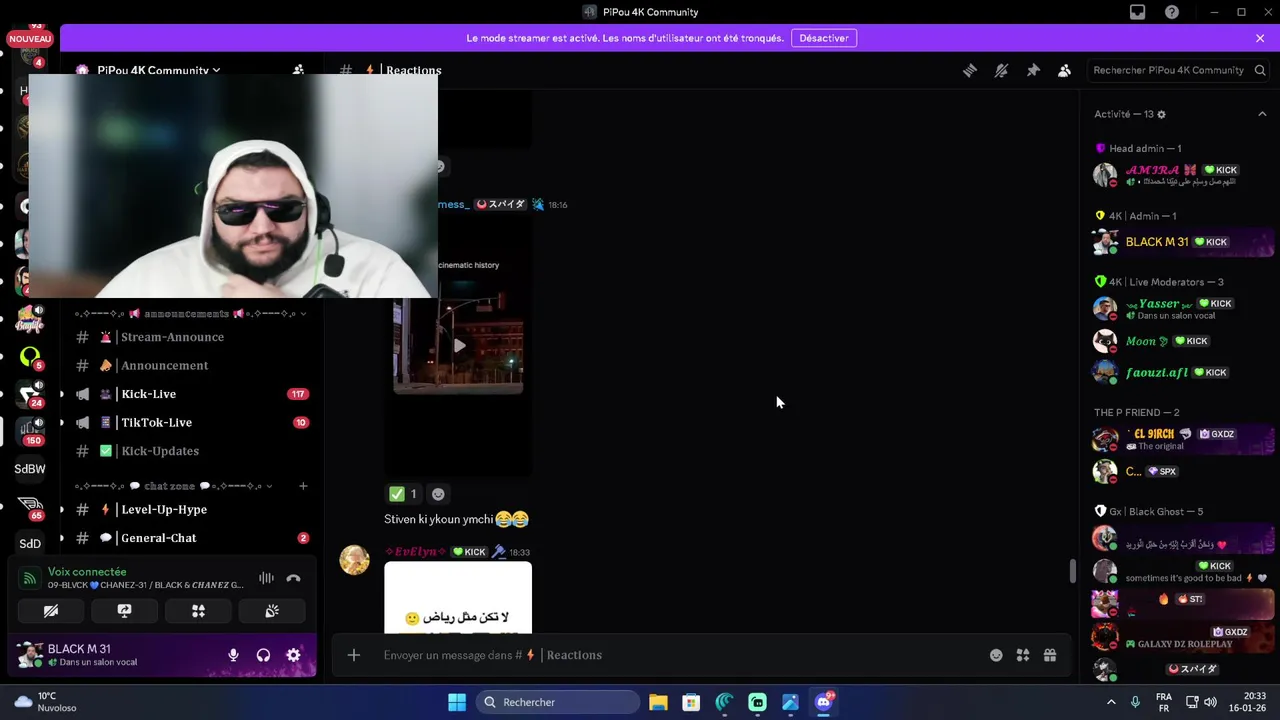Screen dimensions: 1280x720
Task: Click the Arabic image in EvElyn's message
Action: pos(458,598)
